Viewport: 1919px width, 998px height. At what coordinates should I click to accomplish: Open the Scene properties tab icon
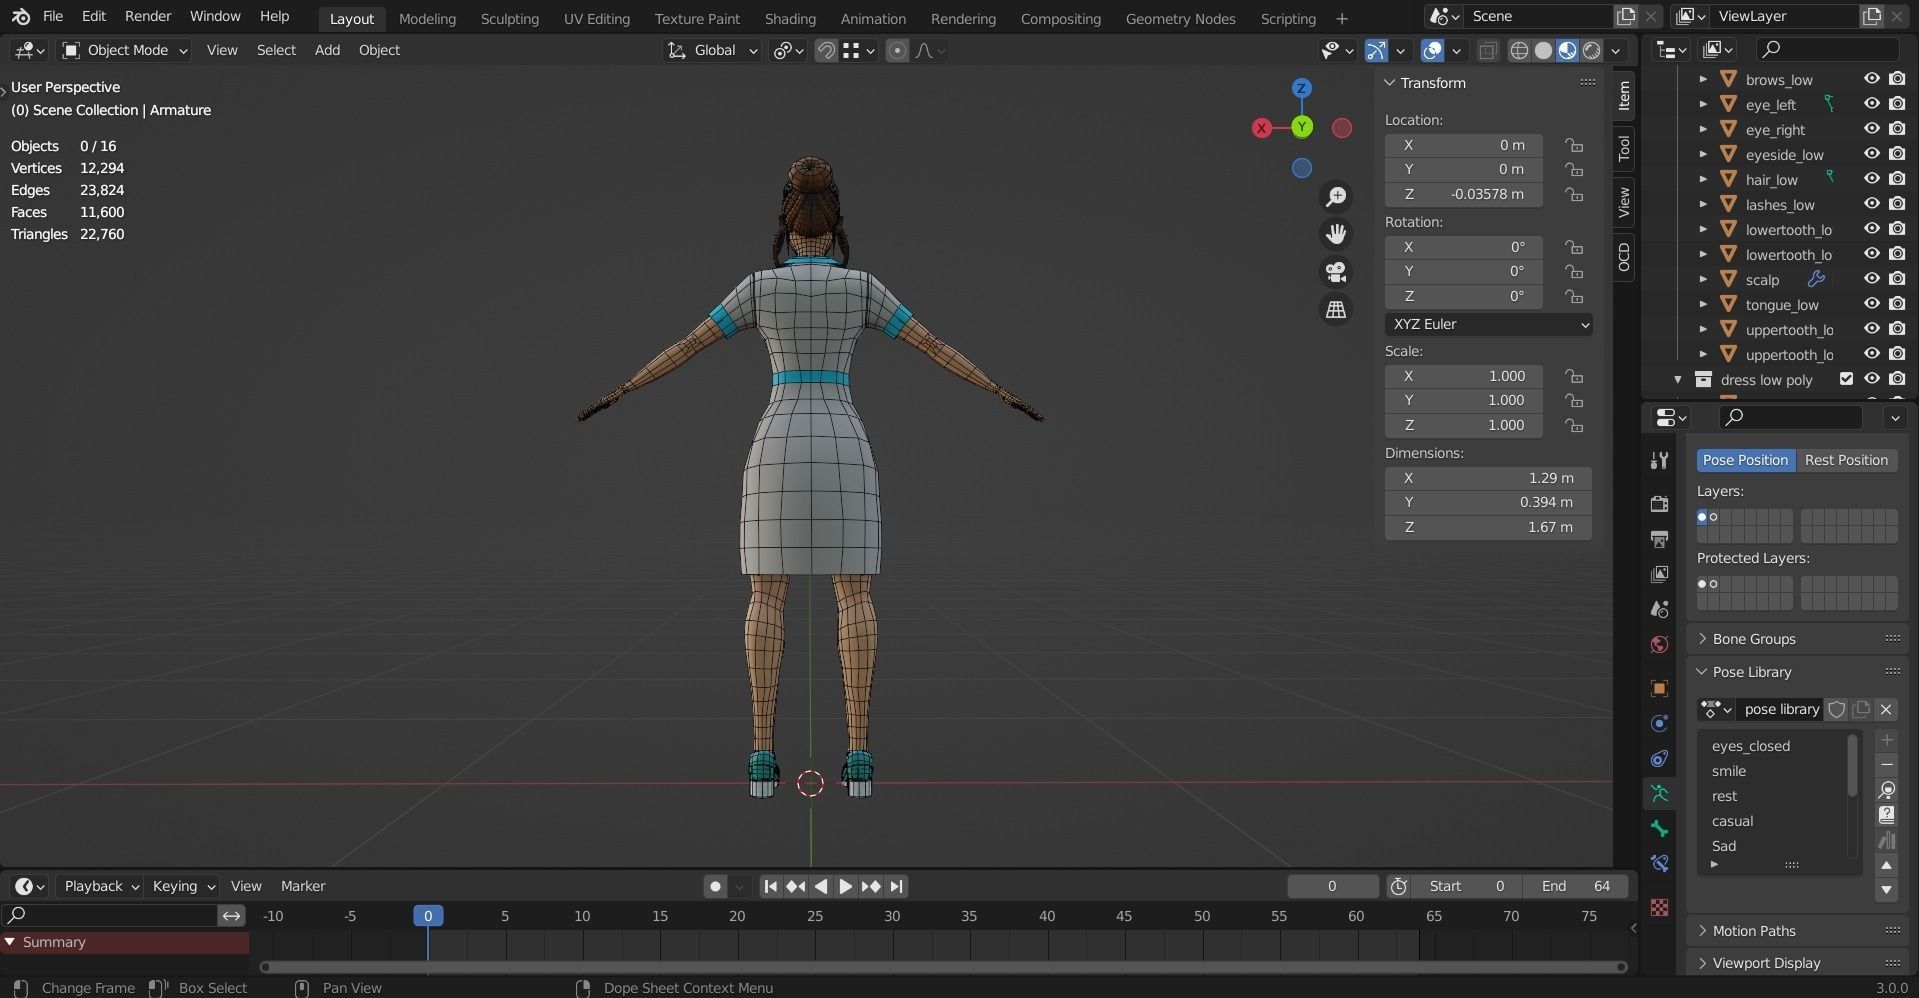1660,609
